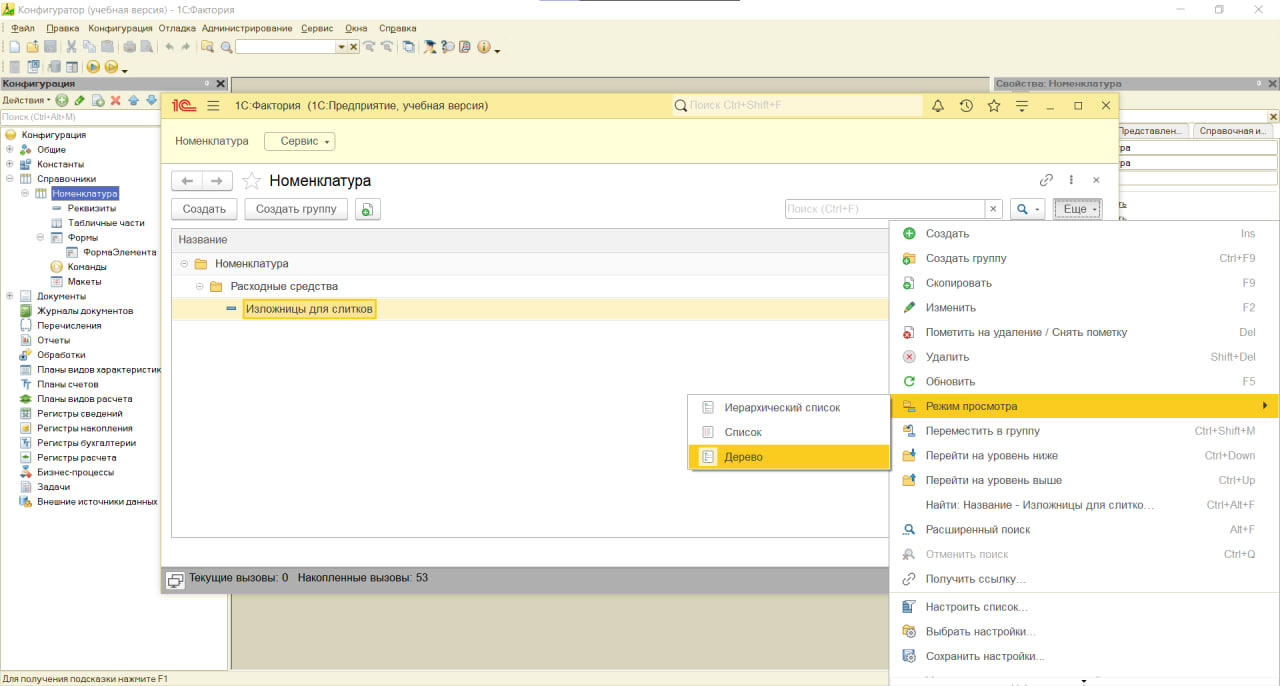Start debugging with the first orange play icon

[93, 67]
